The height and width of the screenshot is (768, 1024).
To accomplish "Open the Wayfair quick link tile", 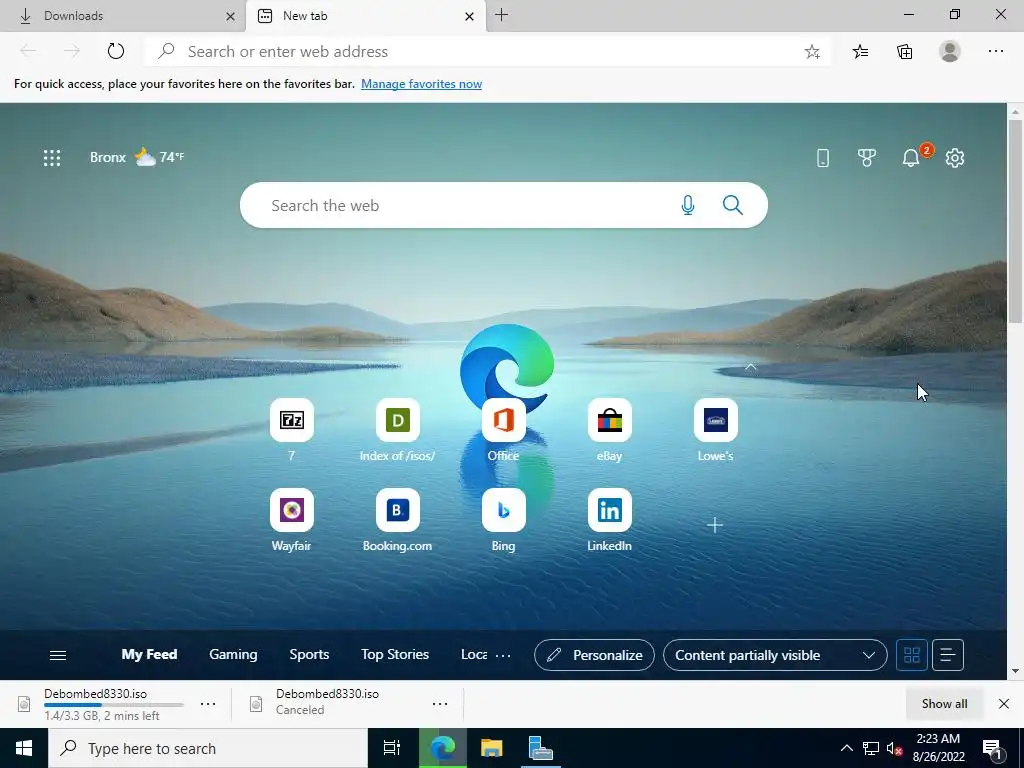I will [x=291, y=510].
